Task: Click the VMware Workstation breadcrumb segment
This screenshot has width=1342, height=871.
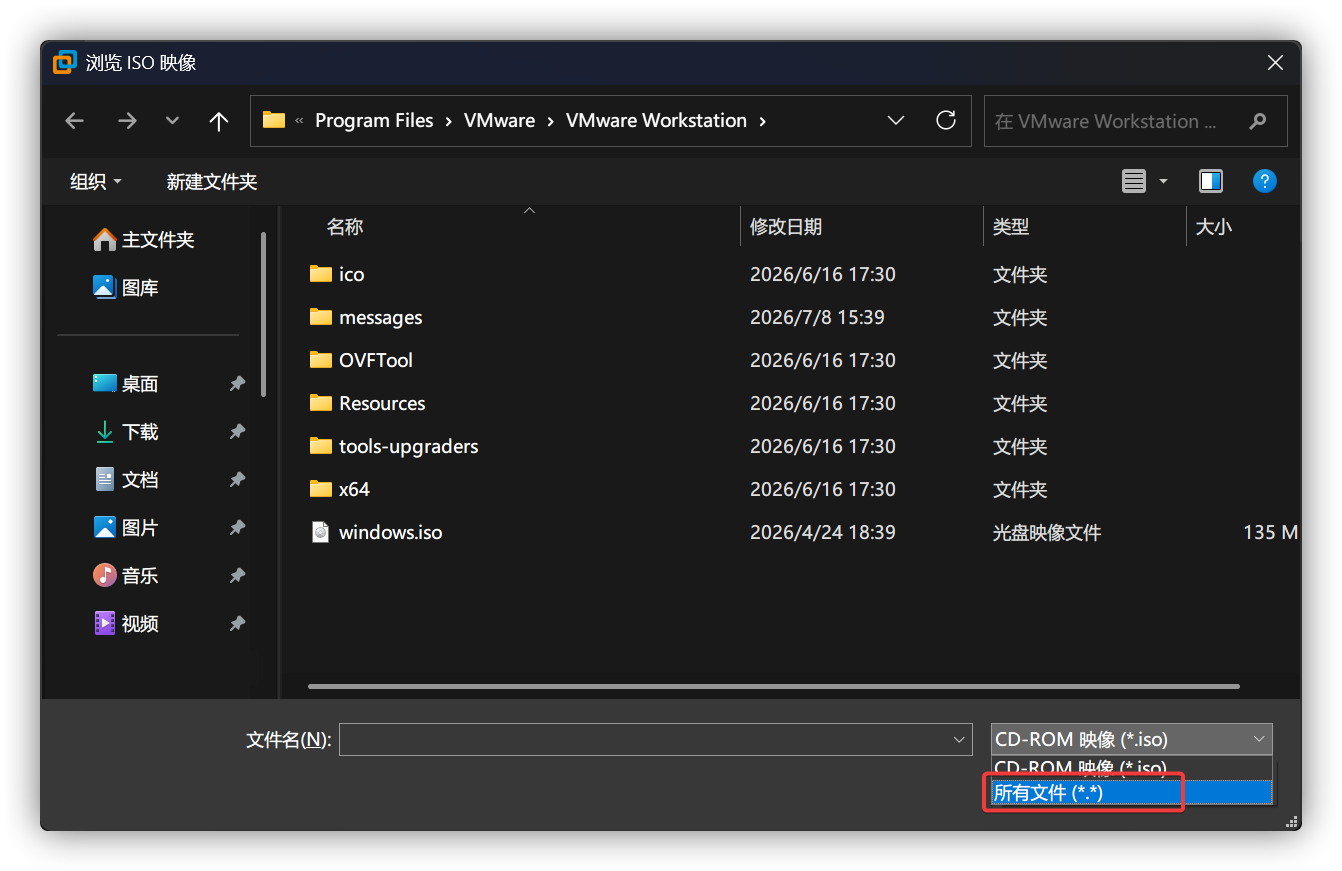Action: click(656, 120)
